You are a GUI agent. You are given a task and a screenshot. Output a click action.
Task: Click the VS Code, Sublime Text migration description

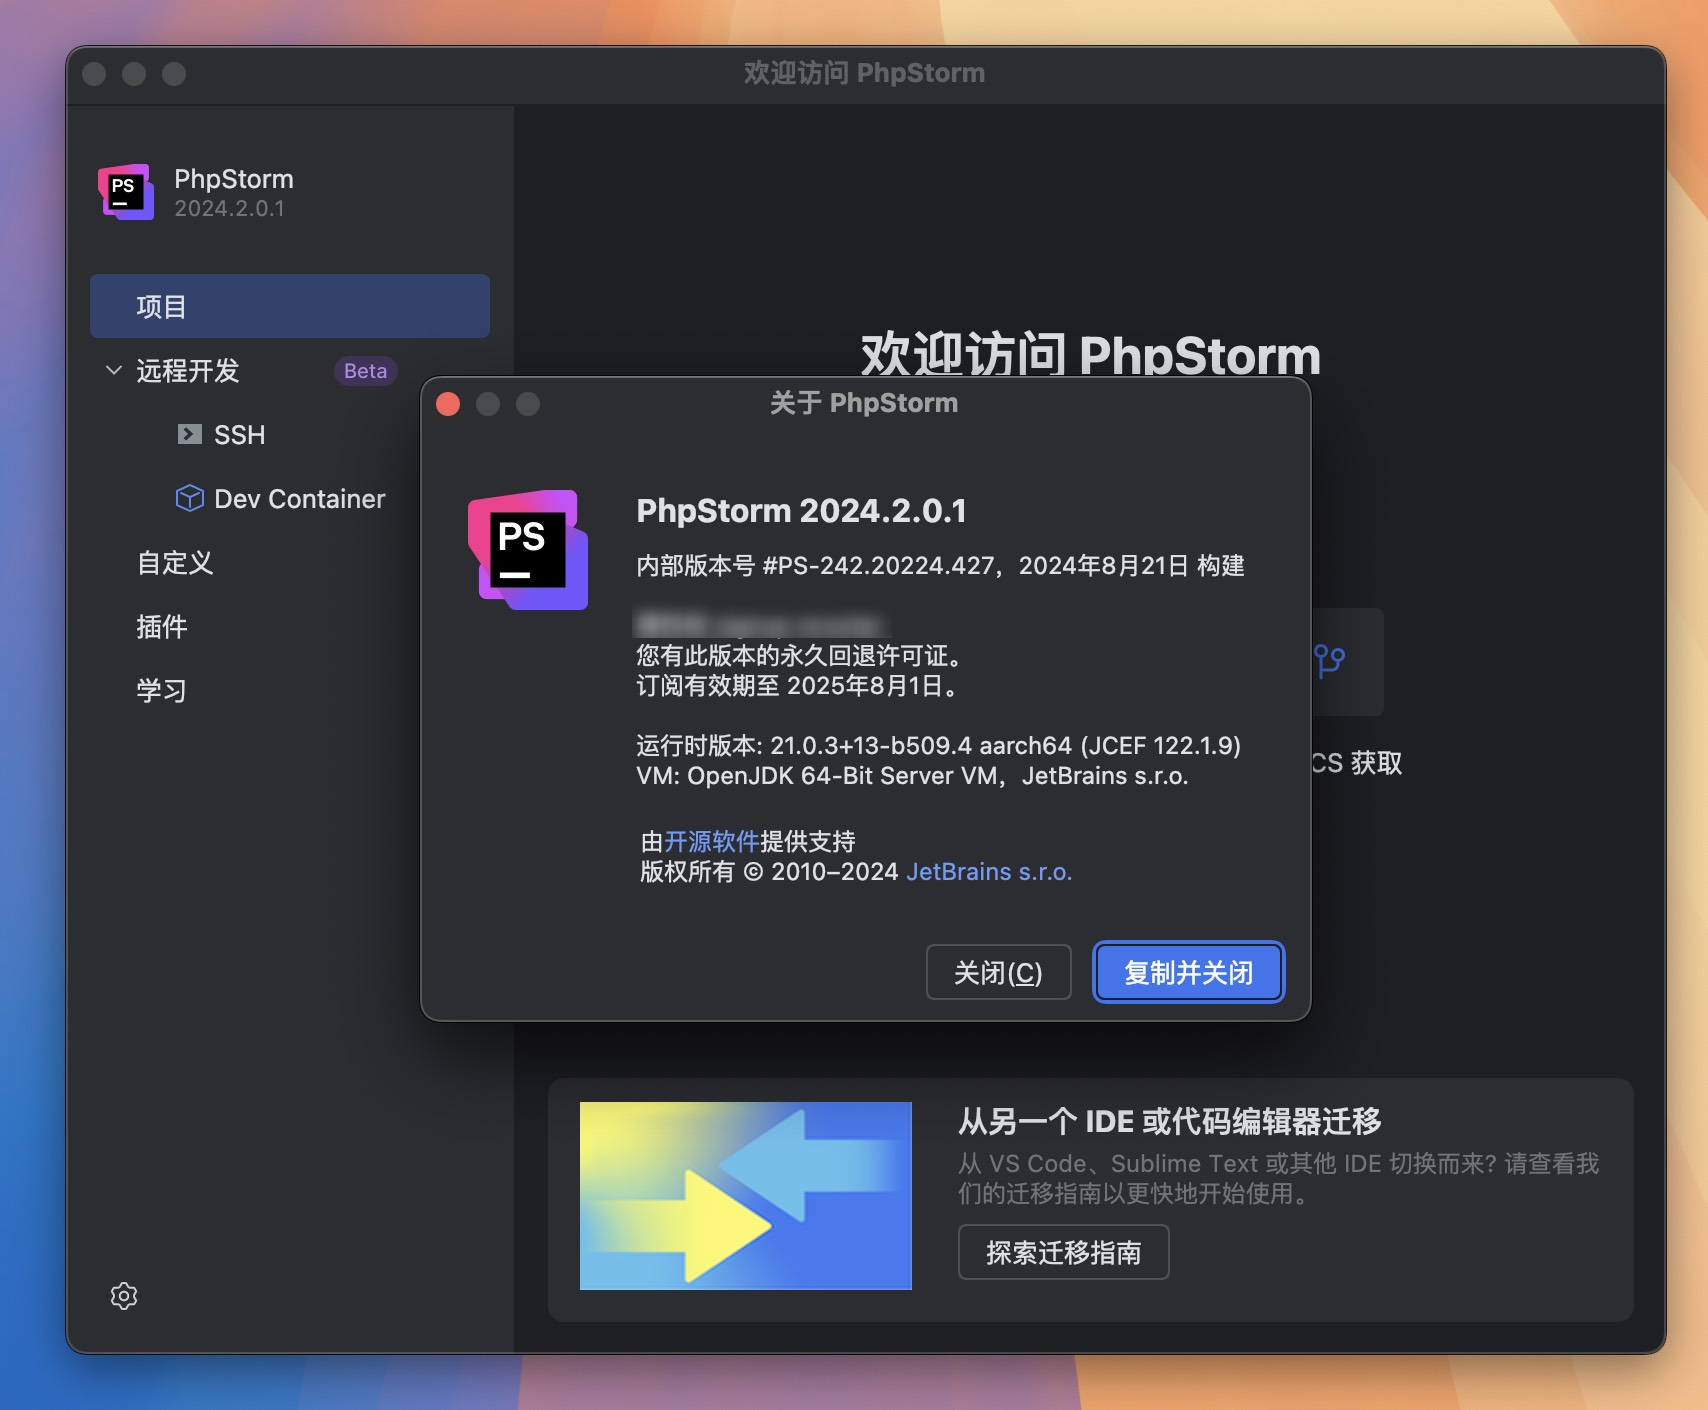(1278, 1179)
